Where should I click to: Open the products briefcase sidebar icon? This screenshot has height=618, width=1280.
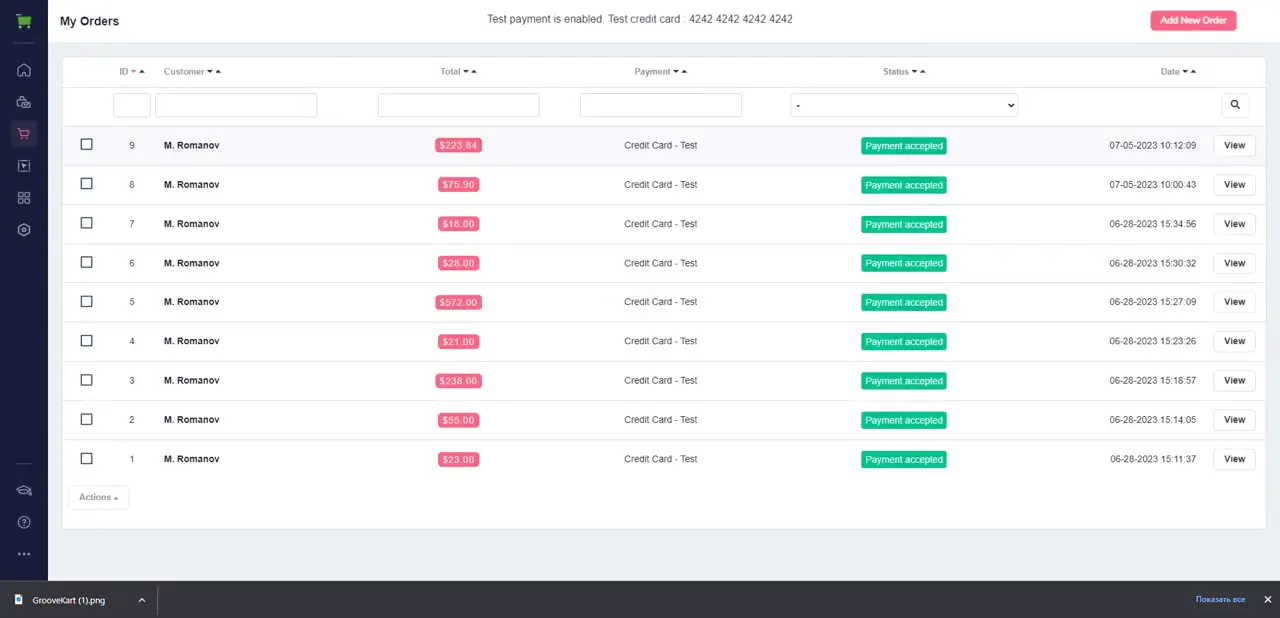click(24, 102)
